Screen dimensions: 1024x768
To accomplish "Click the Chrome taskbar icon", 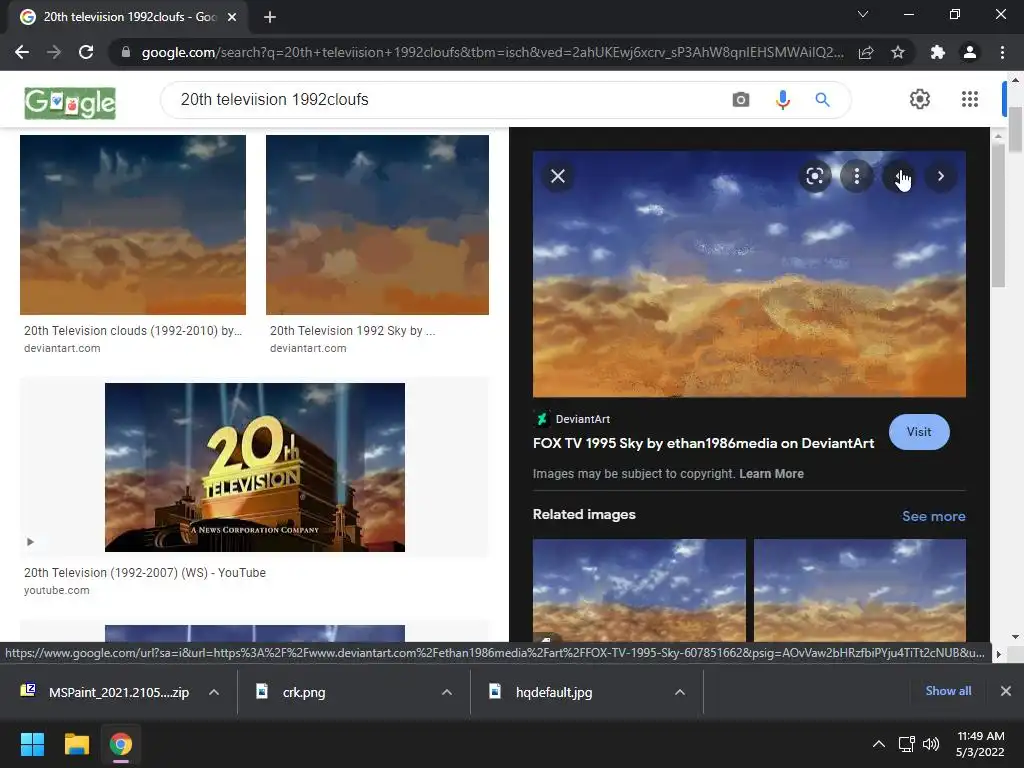I will pyautogui.click(x=121, y=744).
